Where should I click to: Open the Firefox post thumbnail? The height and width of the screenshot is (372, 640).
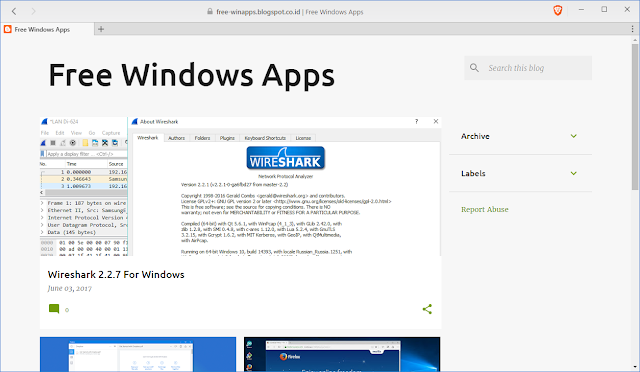coord(342,354)
